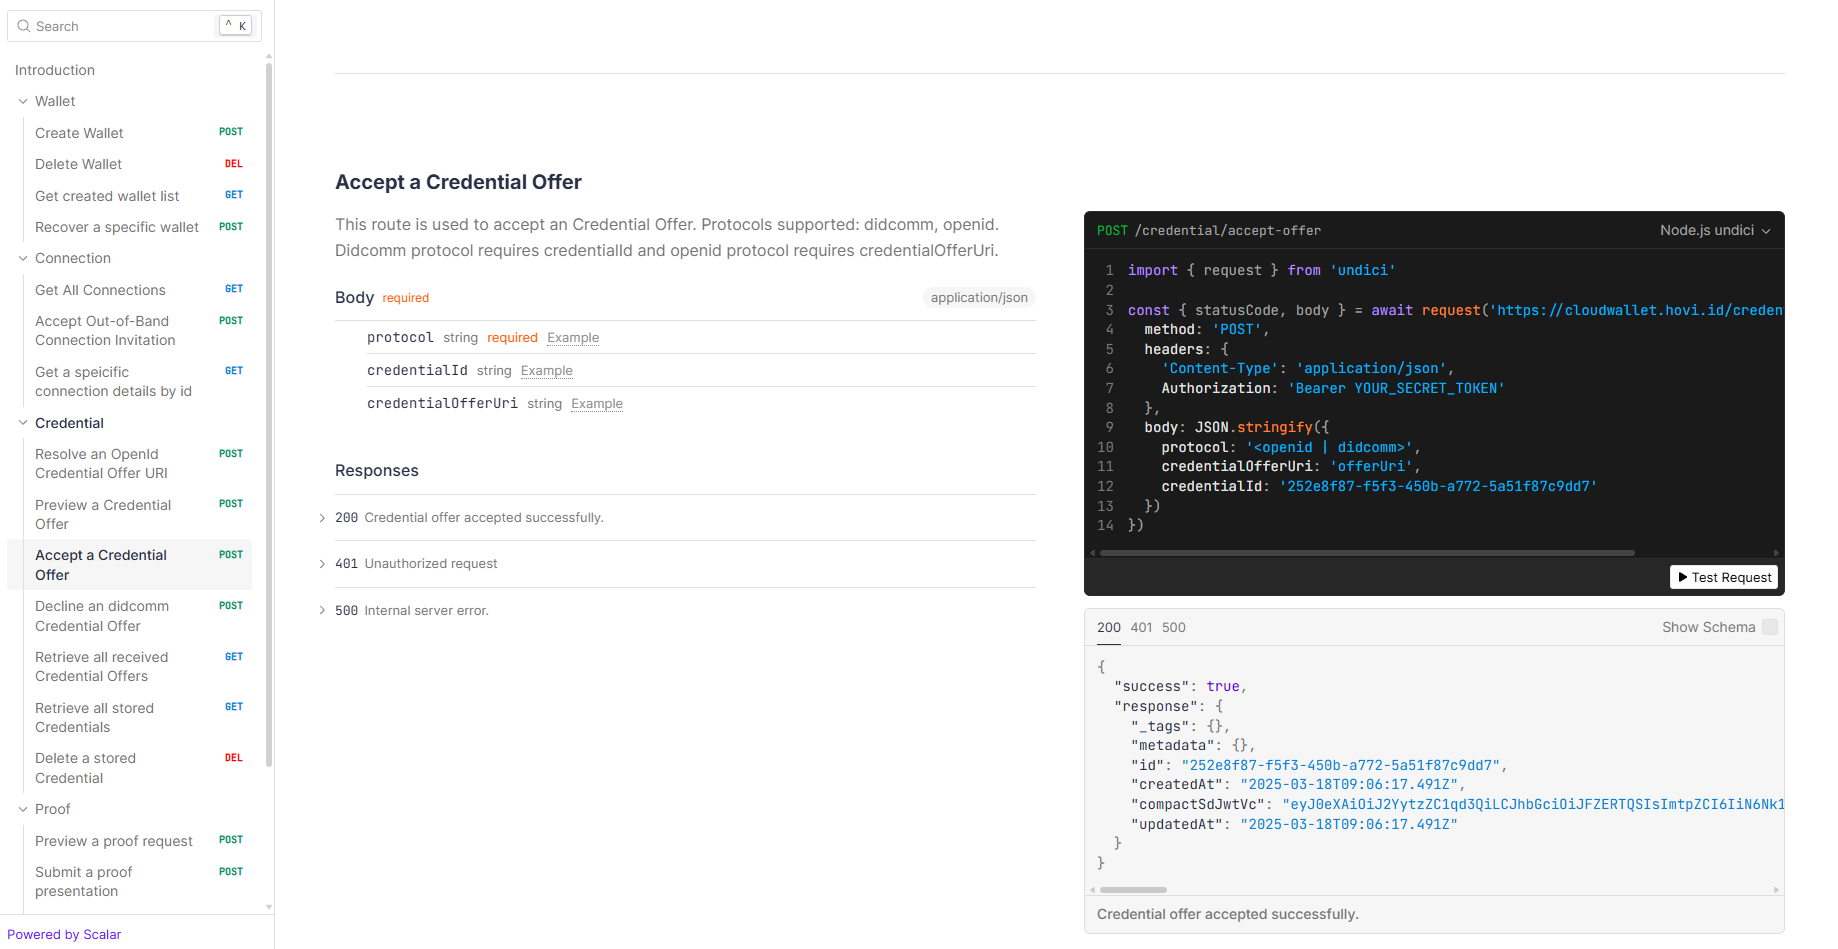This screenshot has height=949, width=1838.
Task: Expand the 200 response chevron
Action: click(x=322, y=518)
